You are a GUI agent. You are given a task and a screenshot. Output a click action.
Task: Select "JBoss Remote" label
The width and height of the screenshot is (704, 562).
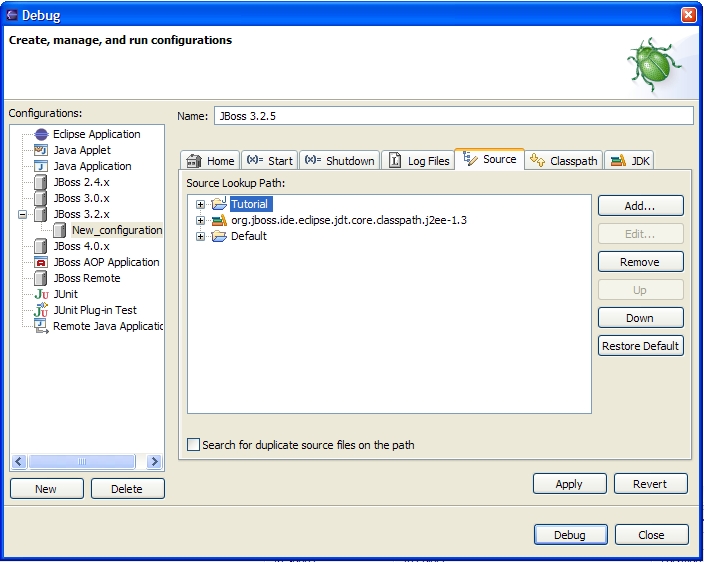pyautogui.click(x=87, y=278)
